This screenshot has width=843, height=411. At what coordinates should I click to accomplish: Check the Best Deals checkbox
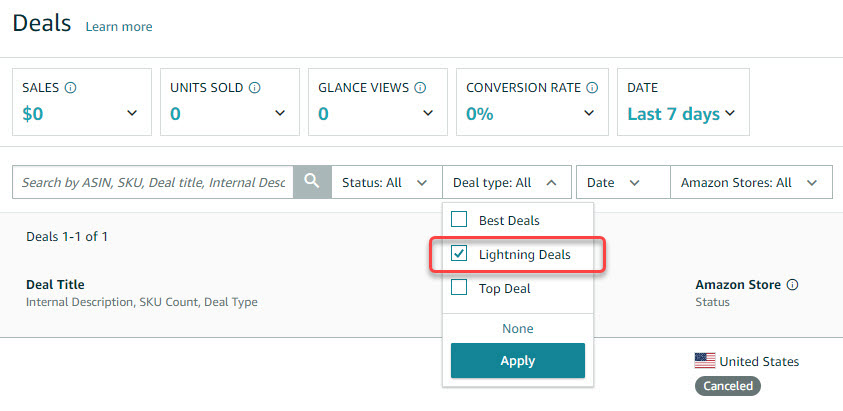(x=459, y=220)
